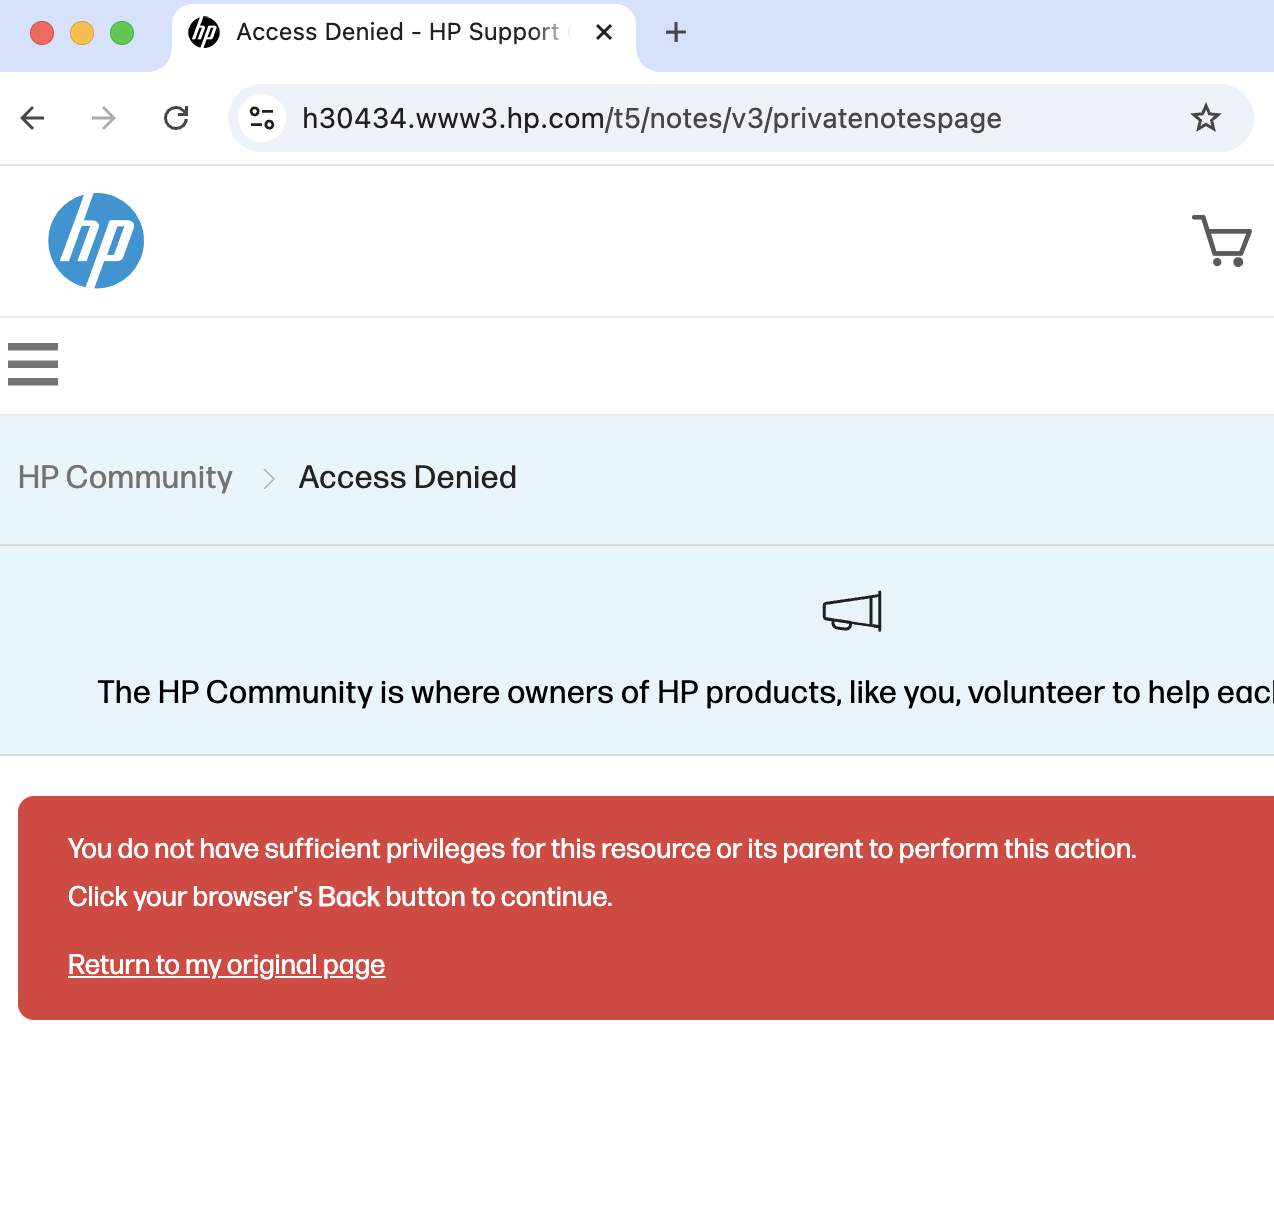Navigate back with the browser back arrow

pyautogui.click(x=31, y=118)
